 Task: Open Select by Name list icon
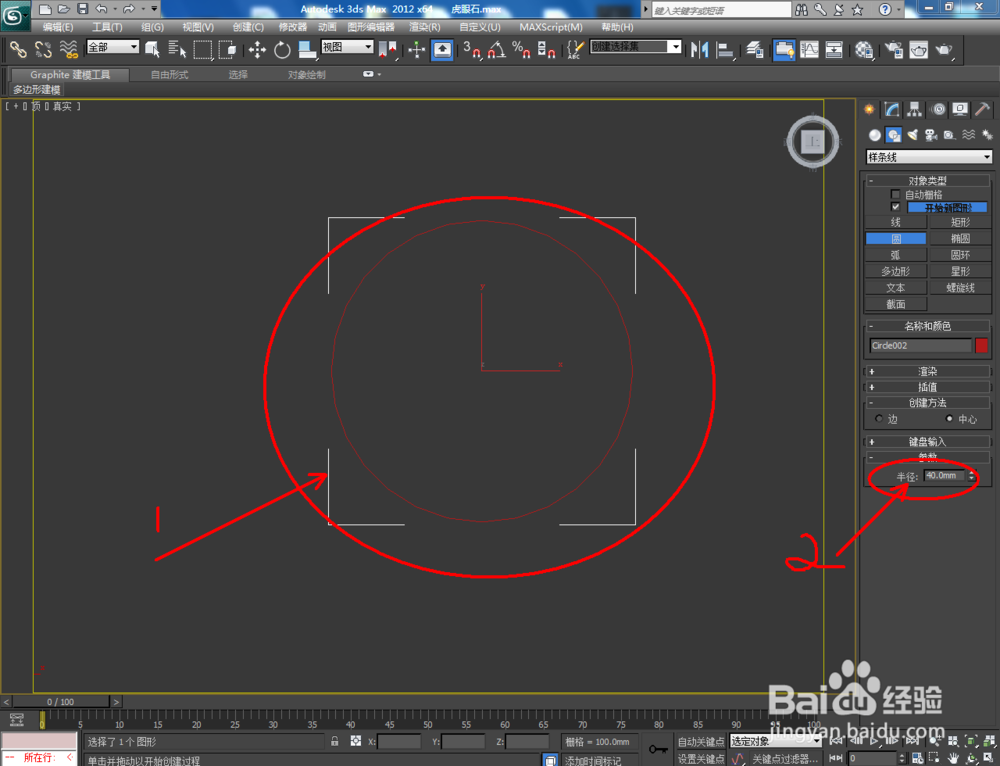coord(177,49)
